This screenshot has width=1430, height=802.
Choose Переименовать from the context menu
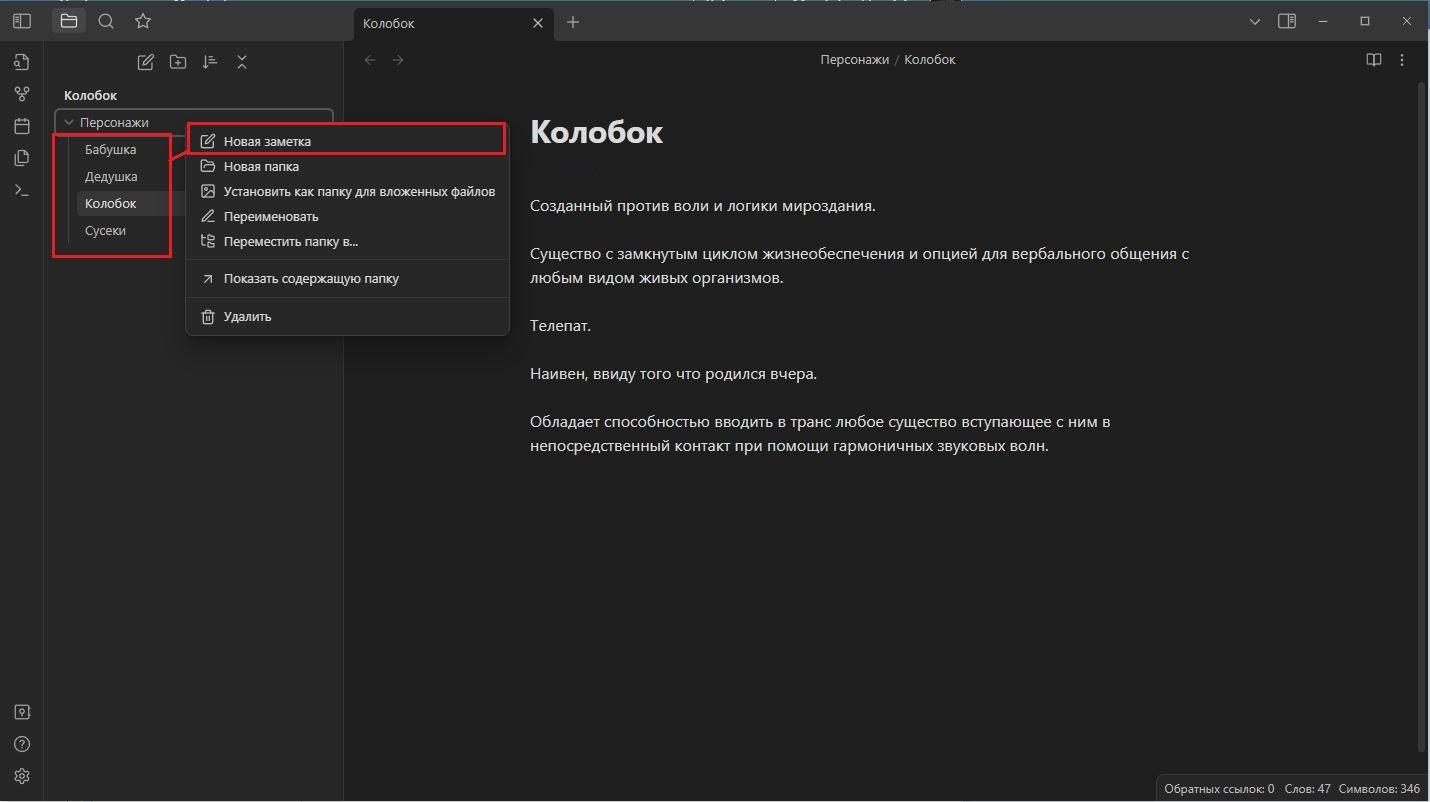[x=270, y=216]
